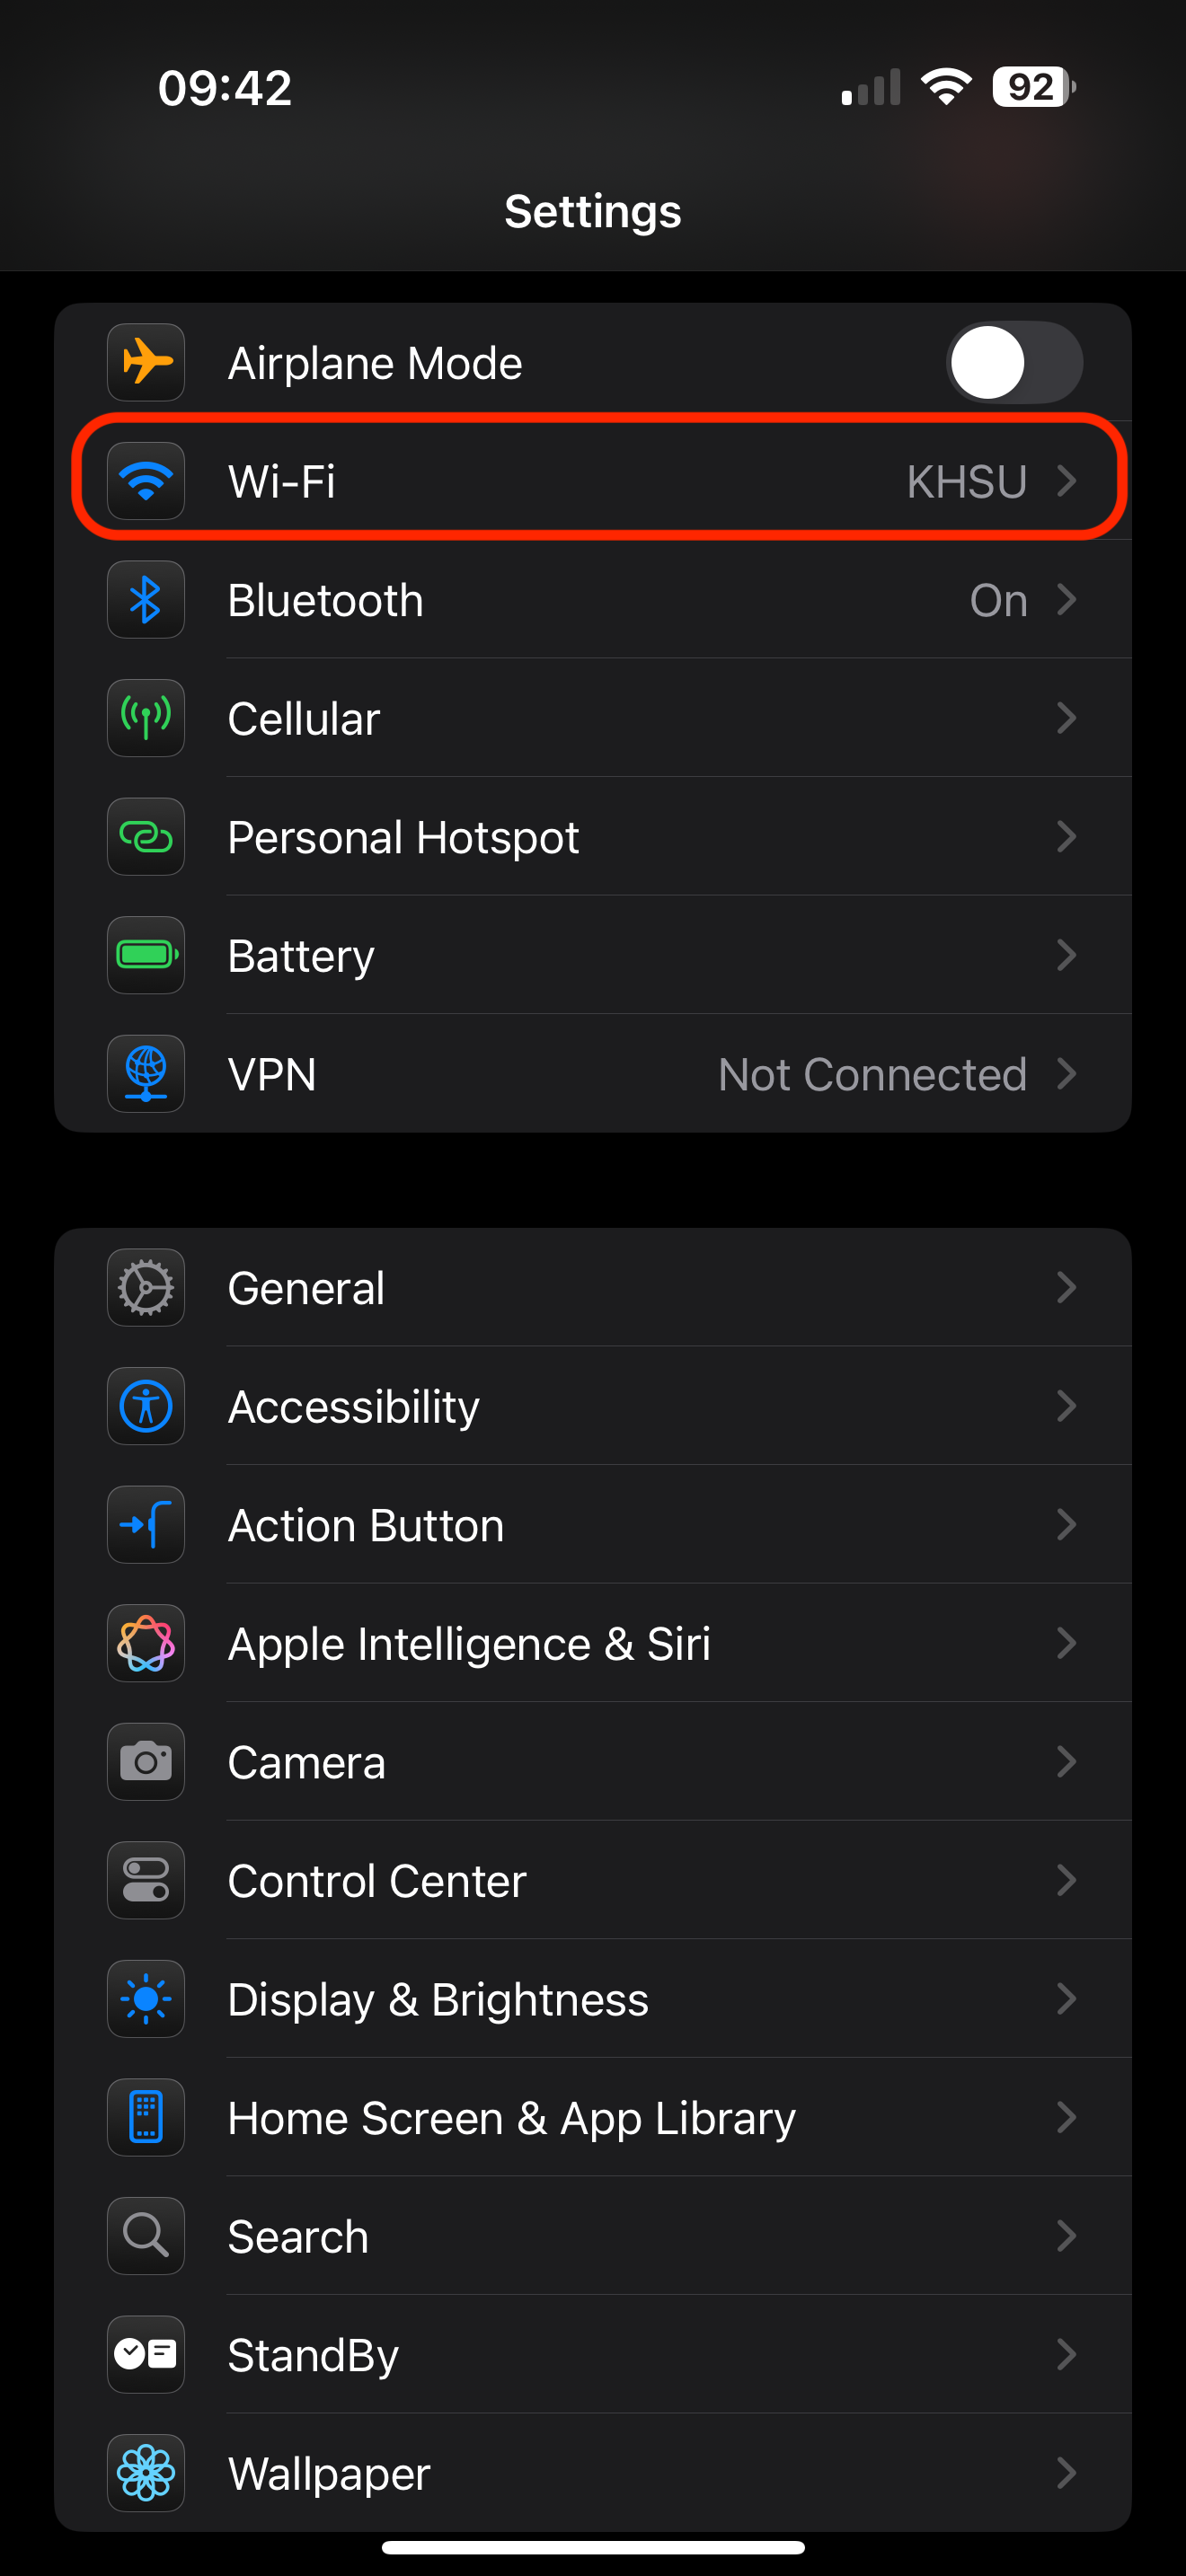Tap the bottom home indicator bar
Viewport: 1186px width, 2576px height.
[593, 2547]
